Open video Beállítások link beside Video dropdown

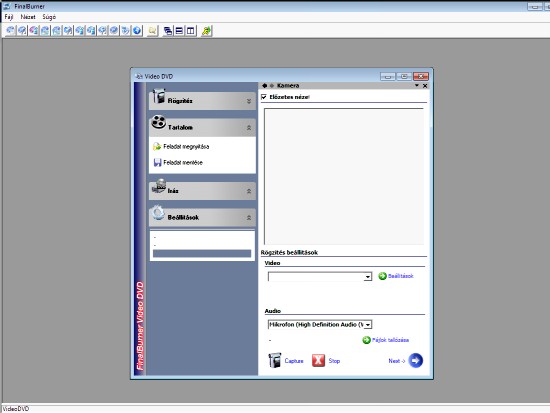point(401,276)
